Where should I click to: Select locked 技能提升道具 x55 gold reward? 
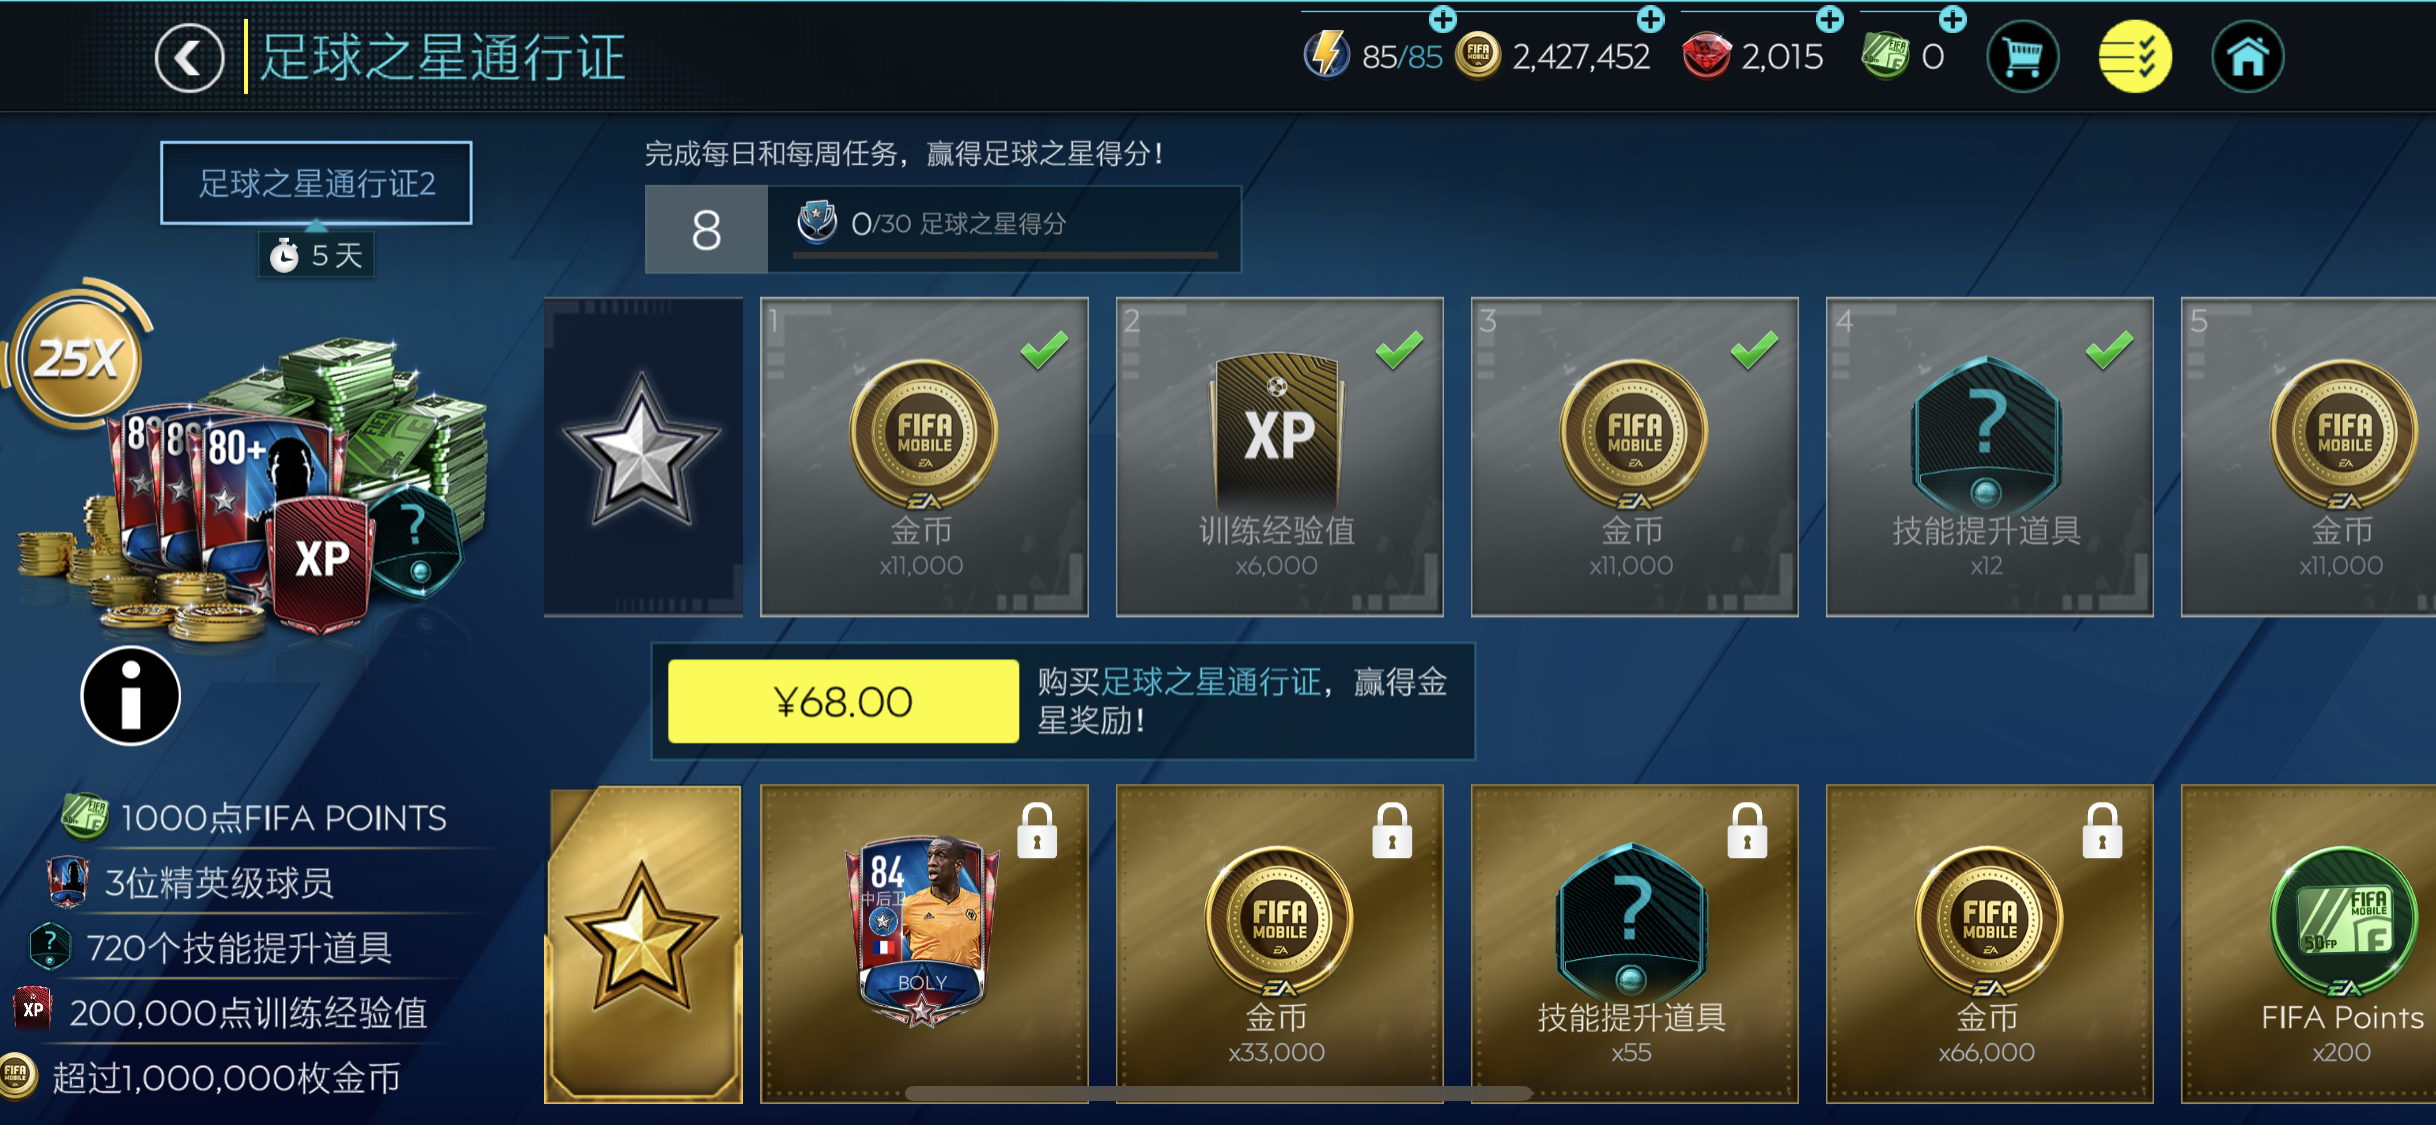pos(1634,944)
